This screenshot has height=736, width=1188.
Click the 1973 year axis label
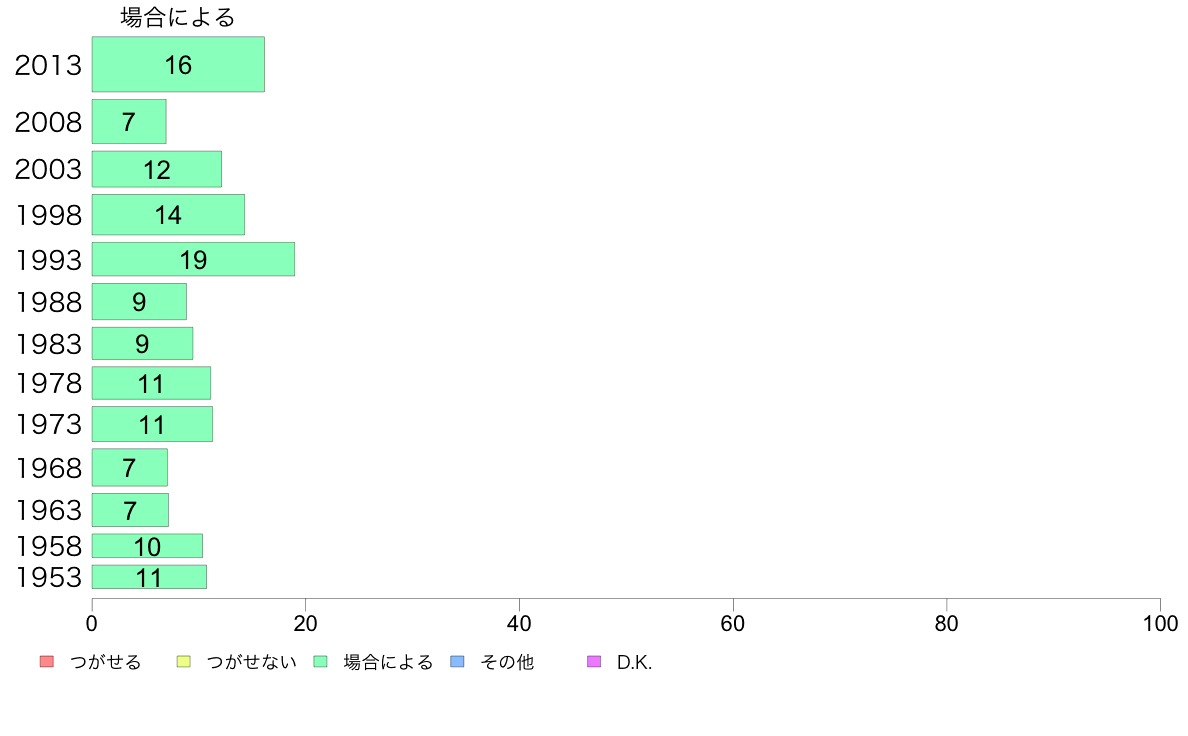point(48,424)
